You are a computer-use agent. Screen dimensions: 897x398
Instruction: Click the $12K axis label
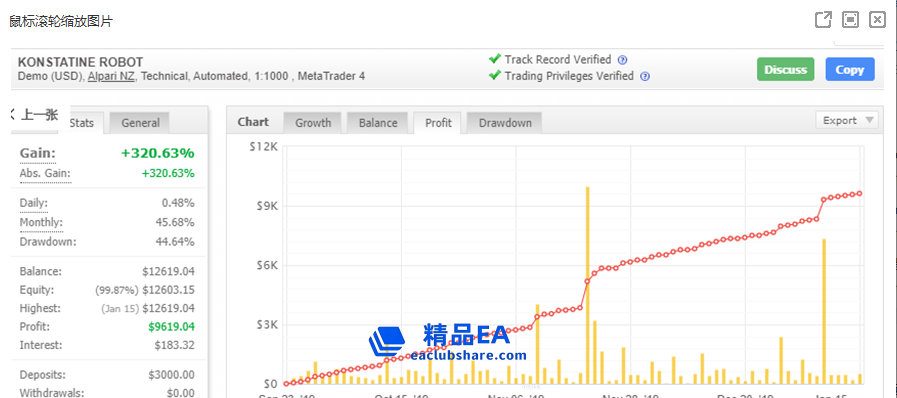pos(264,147)
